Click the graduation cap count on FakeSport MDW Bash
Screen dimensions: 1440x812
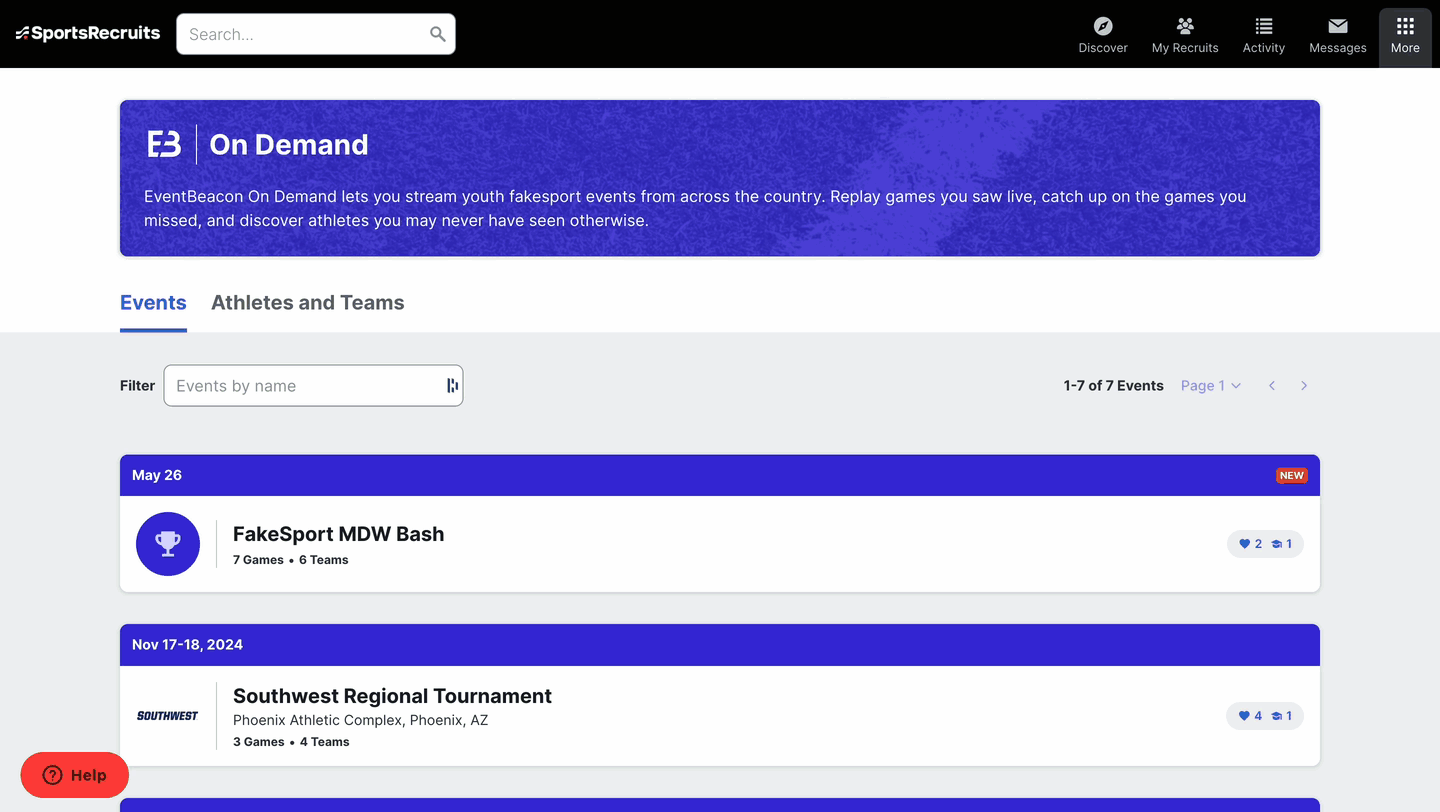tap(1282, 544)
